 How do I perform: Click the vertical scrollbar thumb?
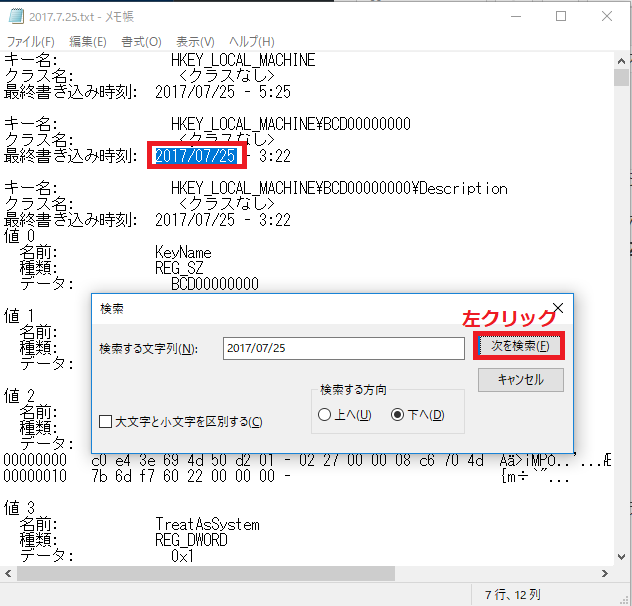point(622,77)
